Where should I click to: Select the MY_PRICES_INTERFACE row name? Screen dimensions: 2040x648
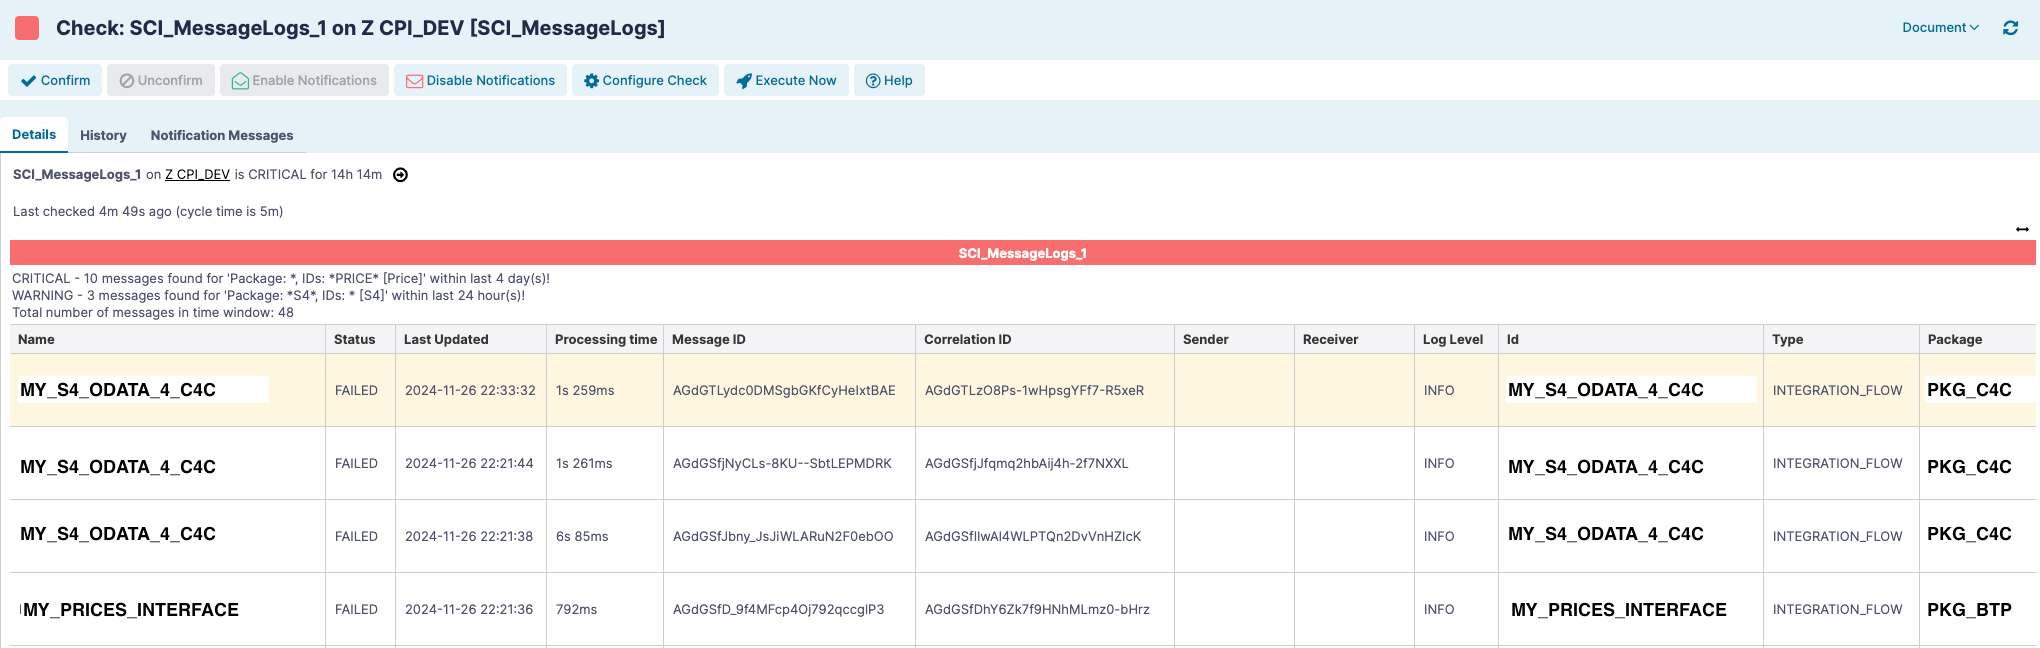[x=130, y=610]
